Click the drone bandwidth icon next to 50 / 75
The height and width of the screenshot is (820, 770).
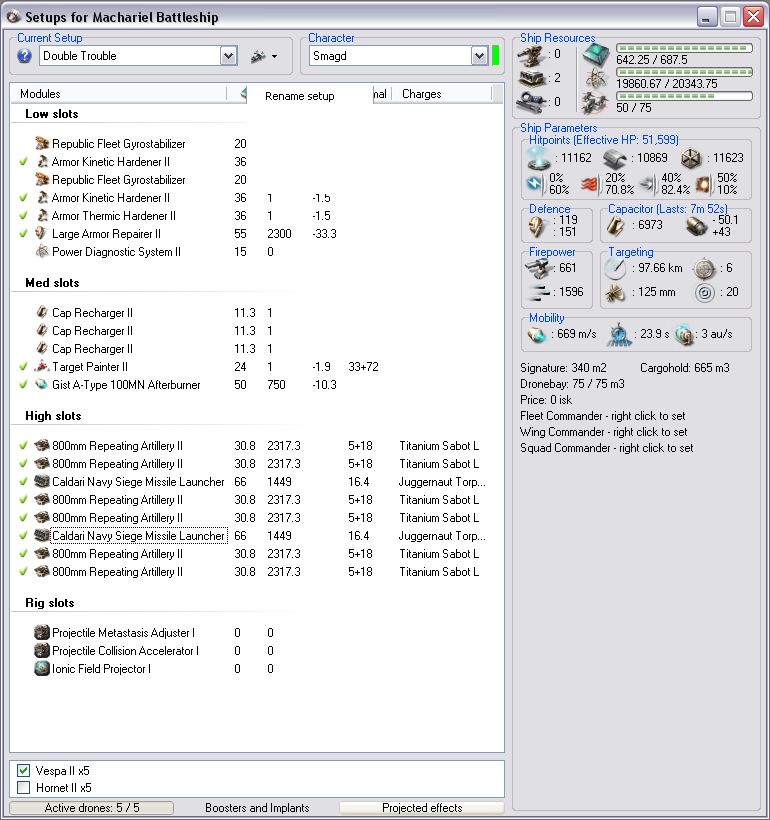596,102
